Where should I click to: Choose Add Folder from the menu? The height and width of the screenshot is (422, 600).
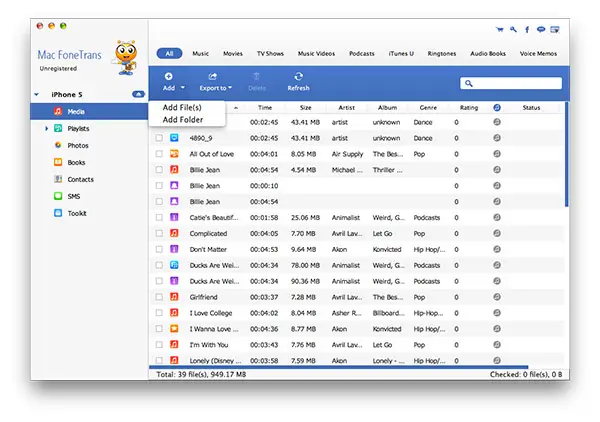(x=183, y=120)
